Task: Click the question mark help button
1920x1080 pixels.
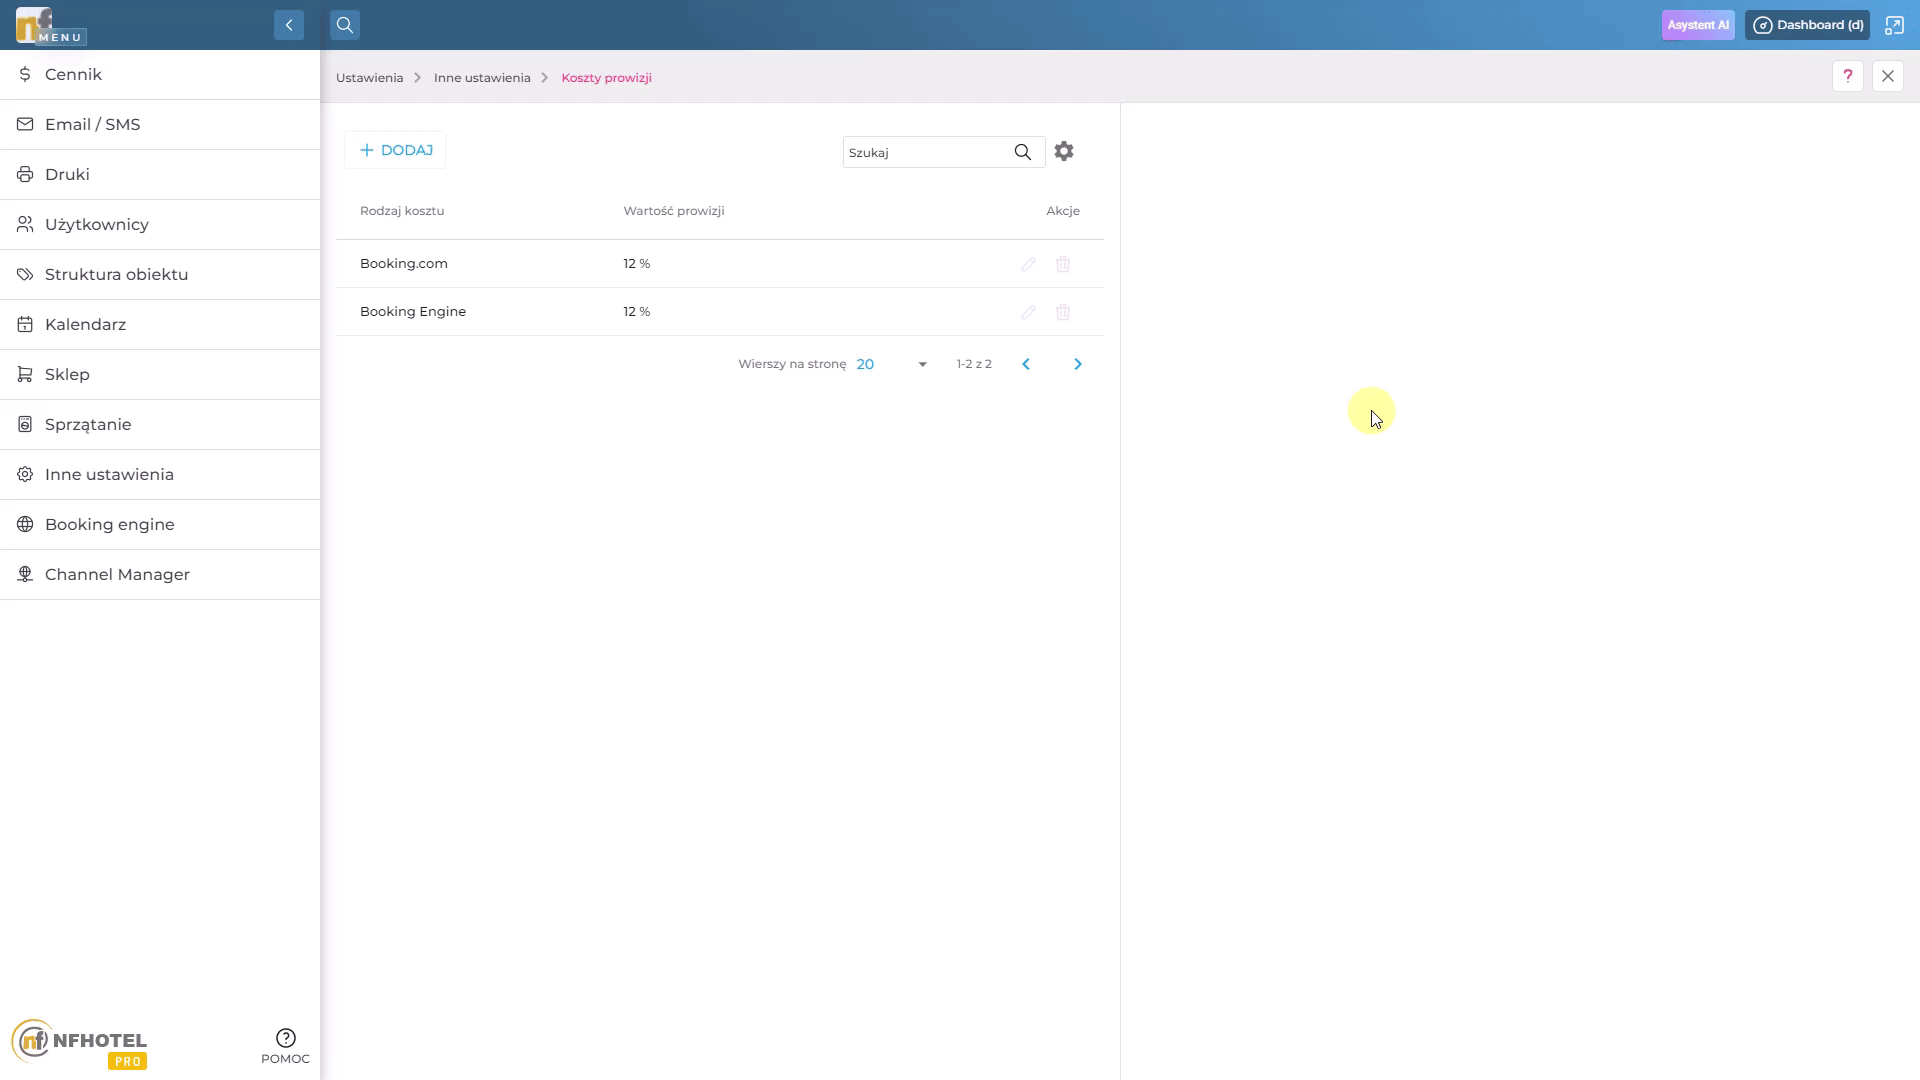Action: [1847, 76]
